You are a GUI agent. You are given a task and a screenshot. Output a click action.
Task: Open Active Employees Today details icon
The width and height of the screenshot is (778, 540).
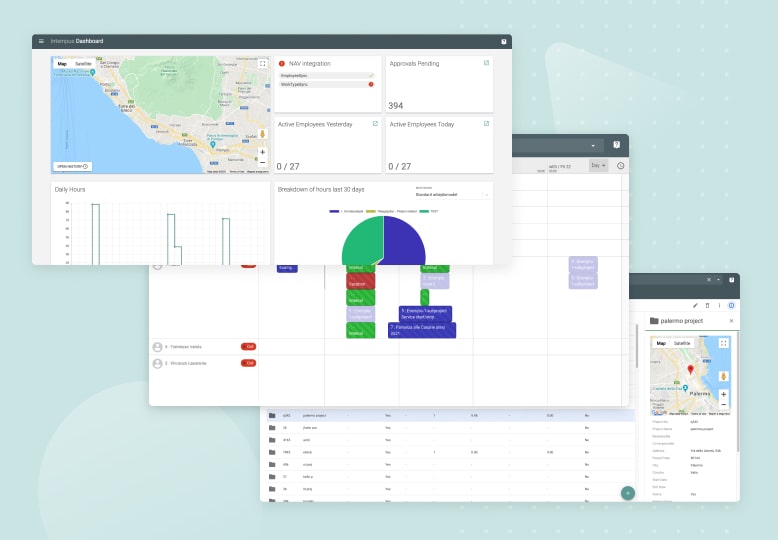coord(486,124)
